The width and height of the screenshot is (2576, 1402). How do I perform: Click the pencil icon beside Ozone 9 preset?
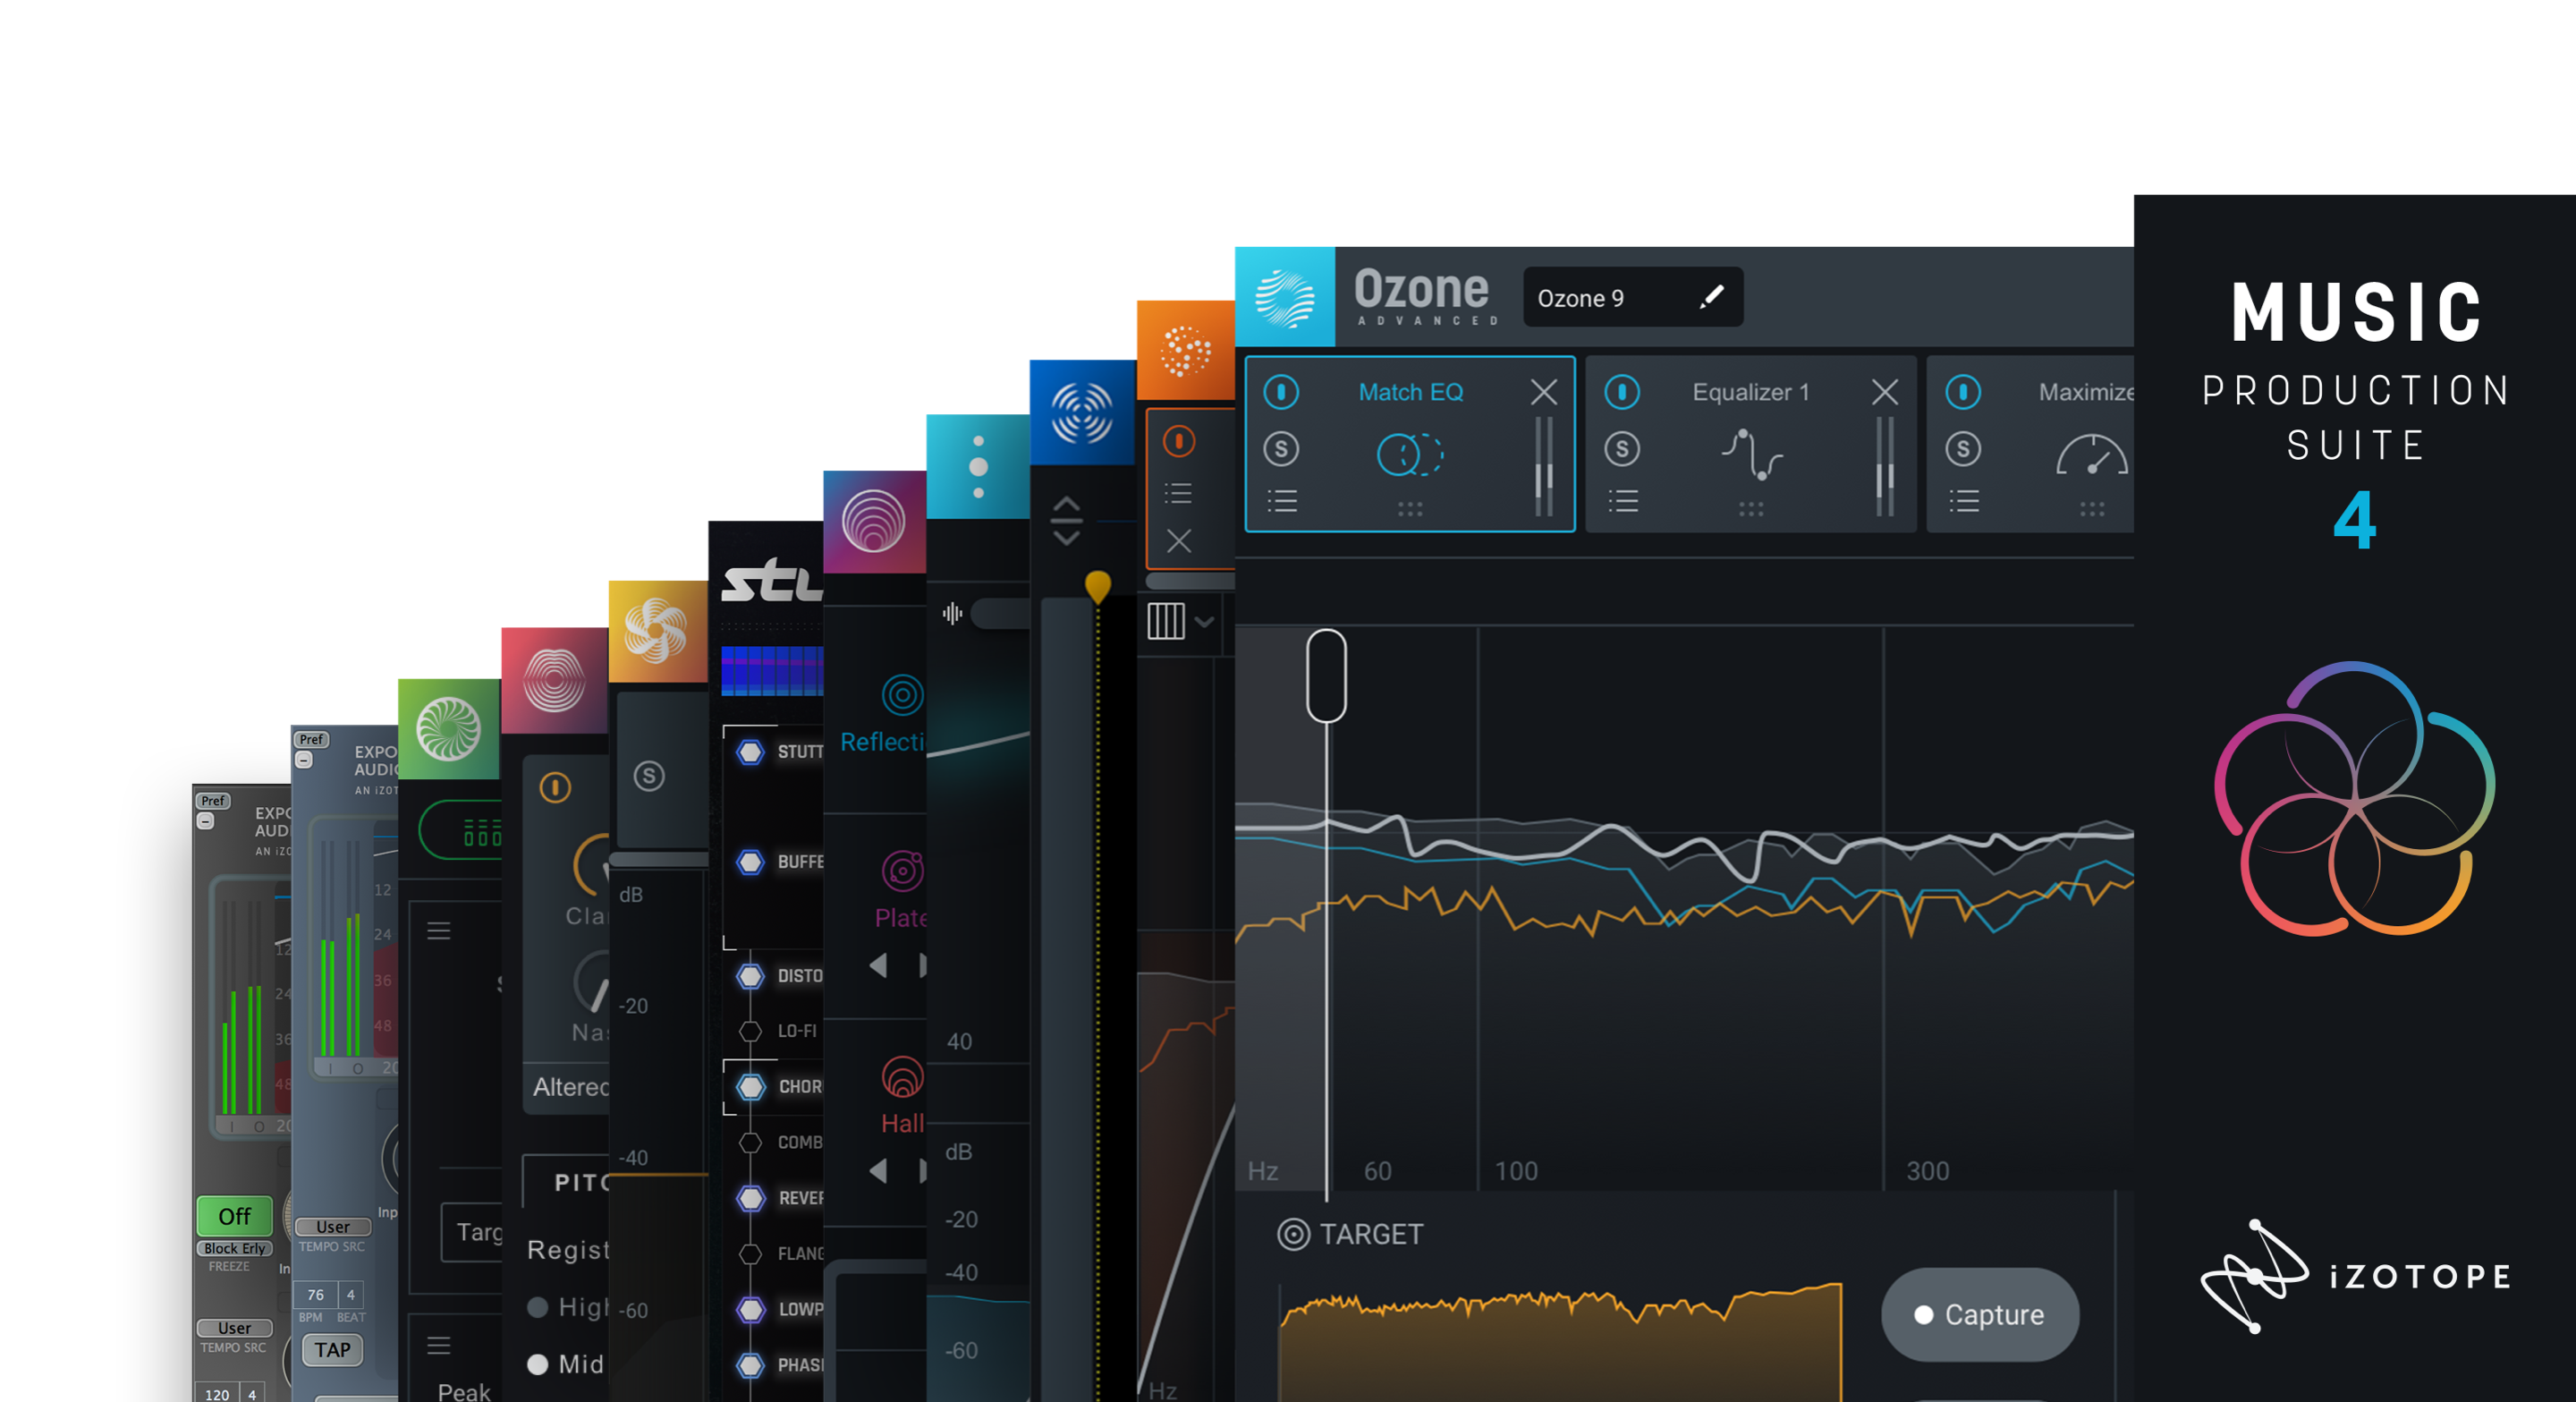point(1711,297)
